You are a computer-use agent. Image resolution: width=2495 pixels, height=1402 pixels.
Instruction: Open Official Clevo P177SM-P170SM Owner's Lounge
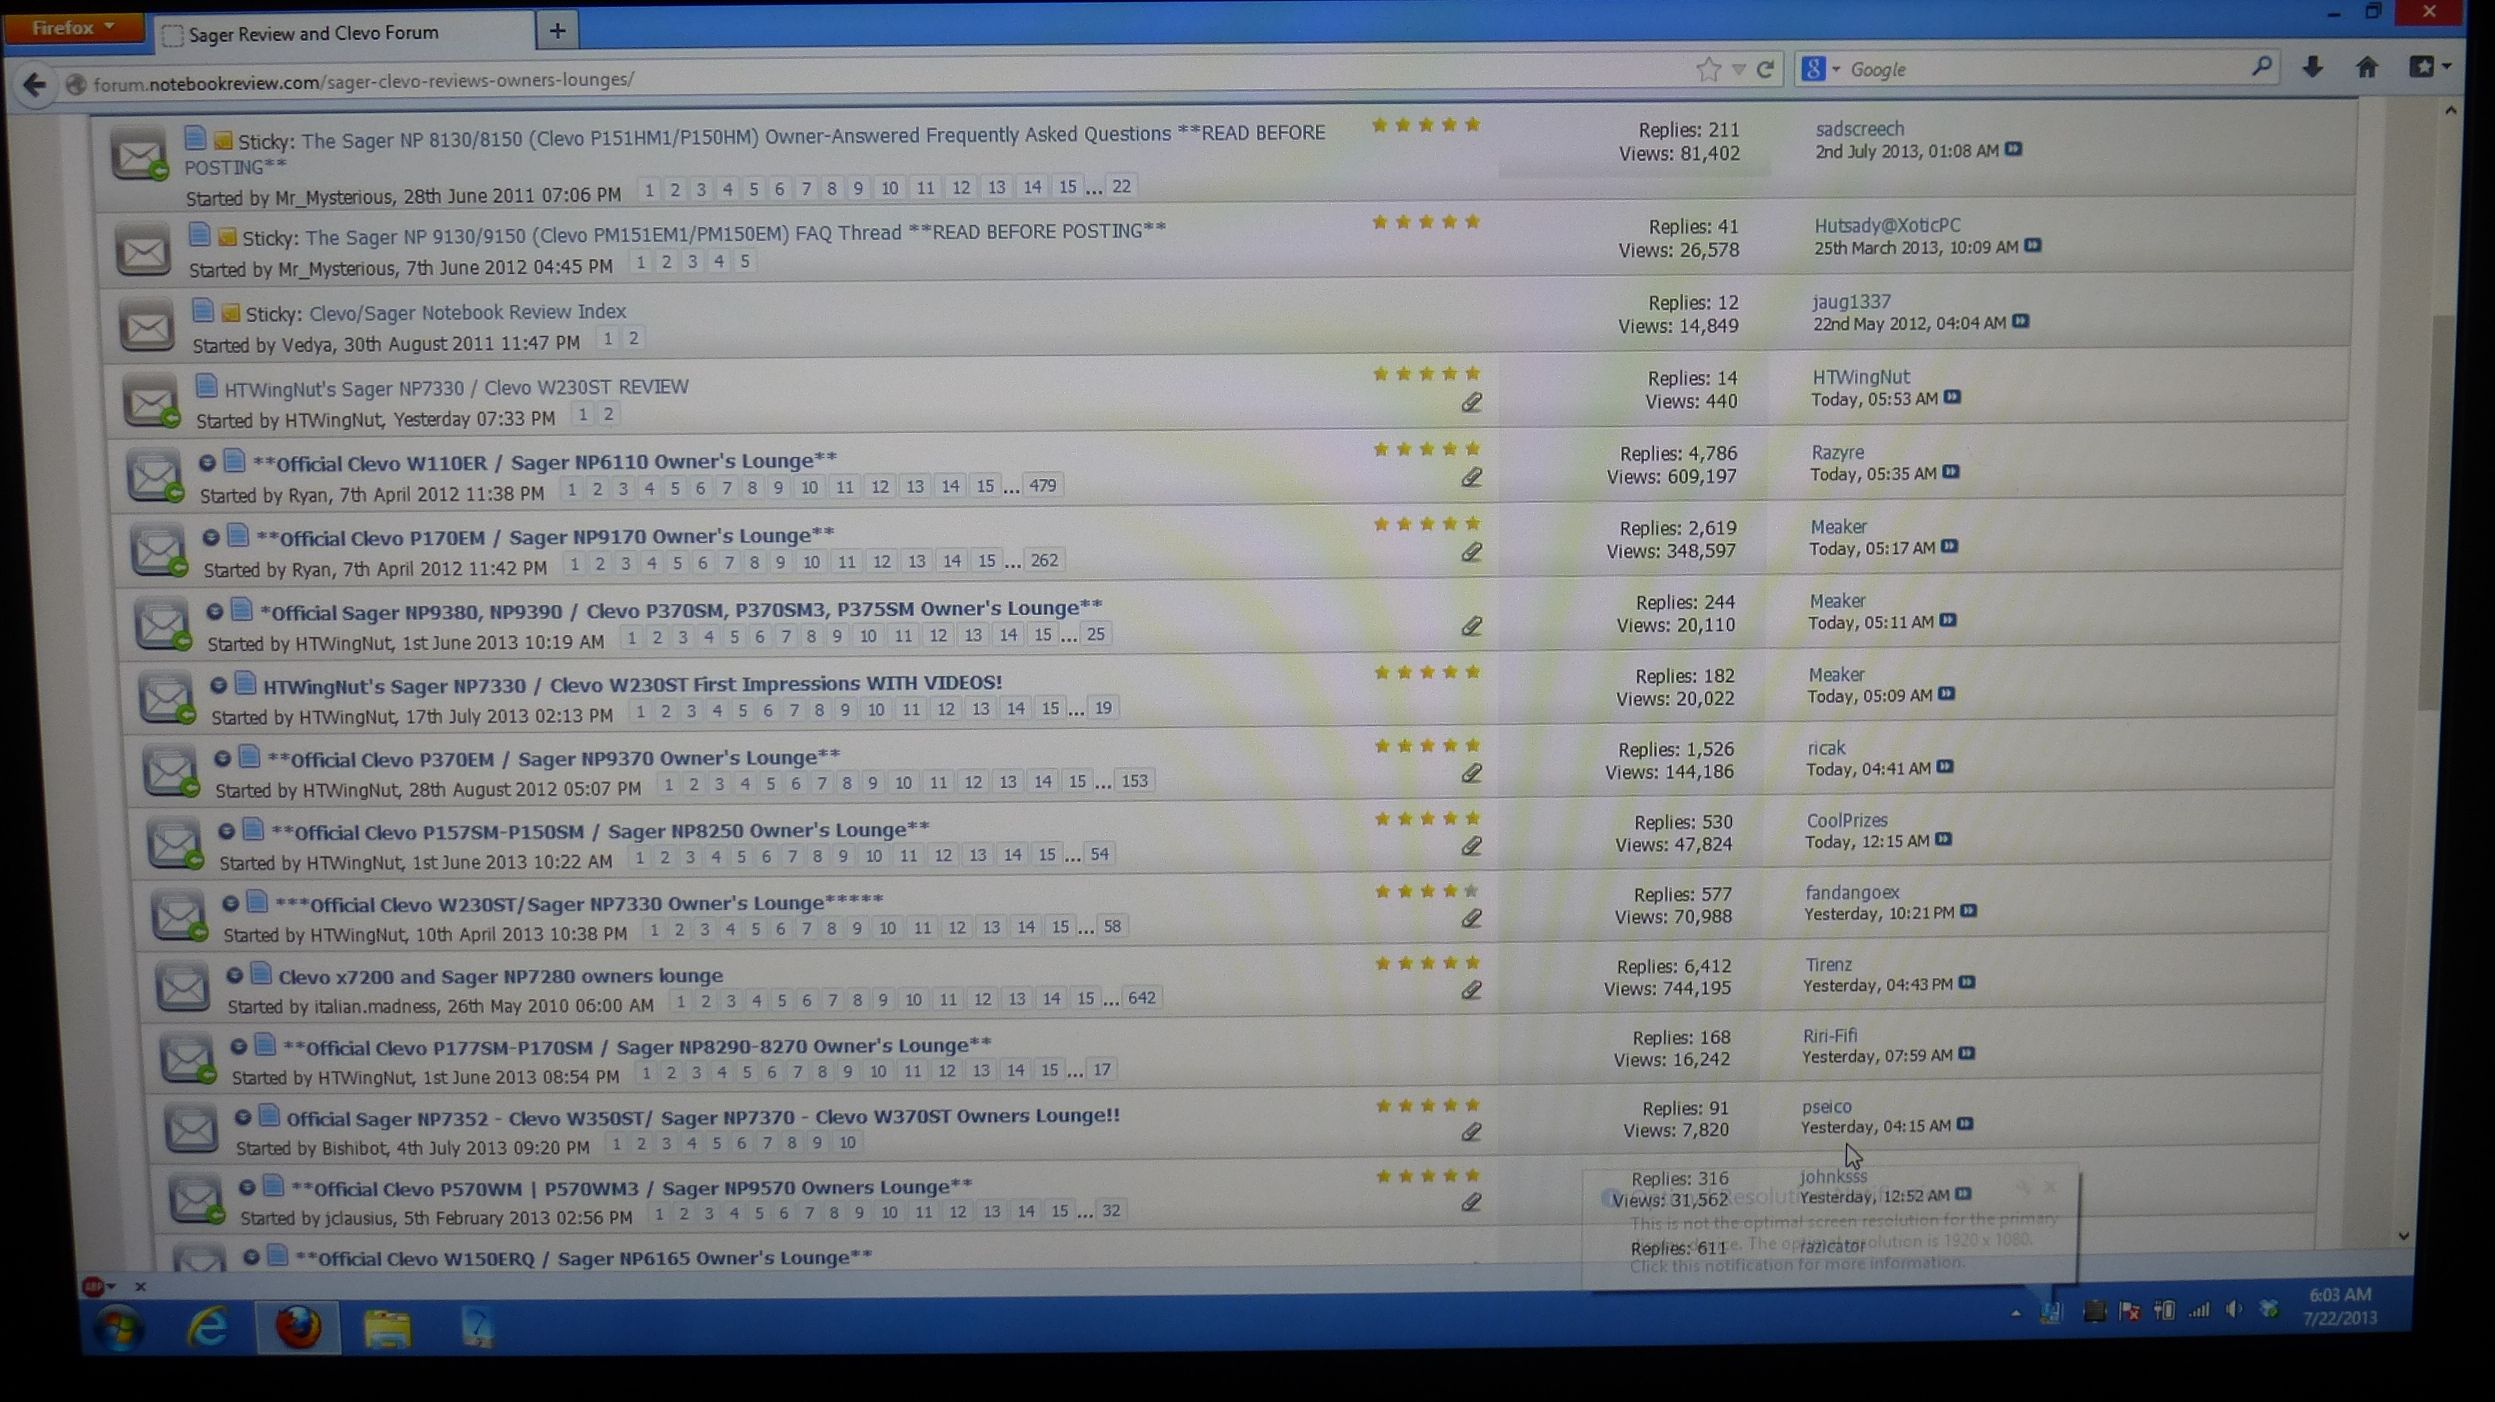[x=637, y=1047]
